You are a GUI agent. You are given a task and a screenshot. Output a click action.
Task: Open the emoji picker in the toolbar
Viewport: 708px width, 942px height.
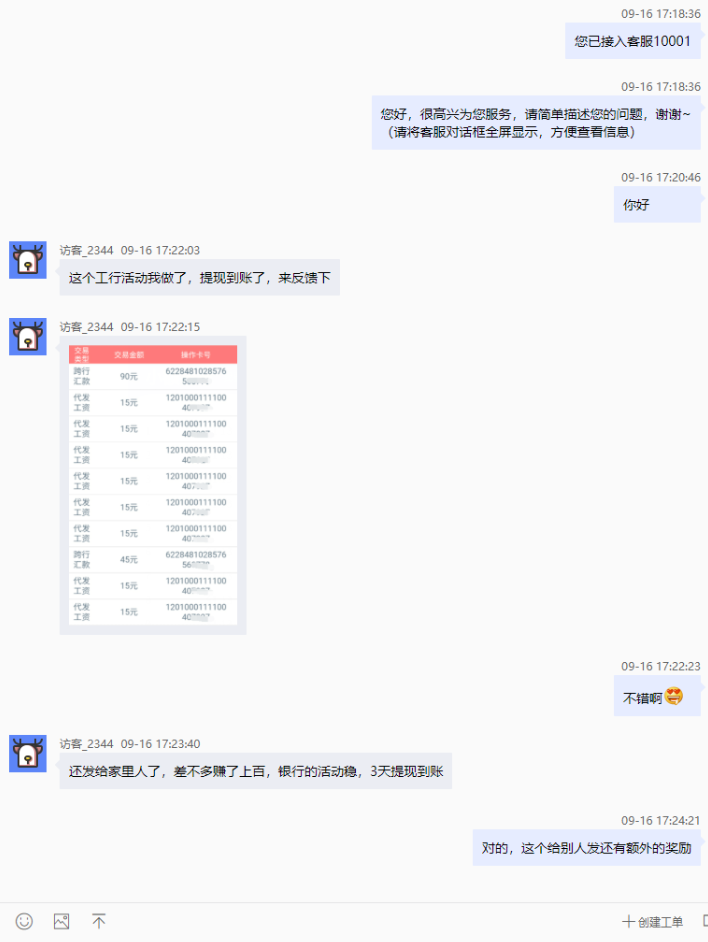[24, 921]
